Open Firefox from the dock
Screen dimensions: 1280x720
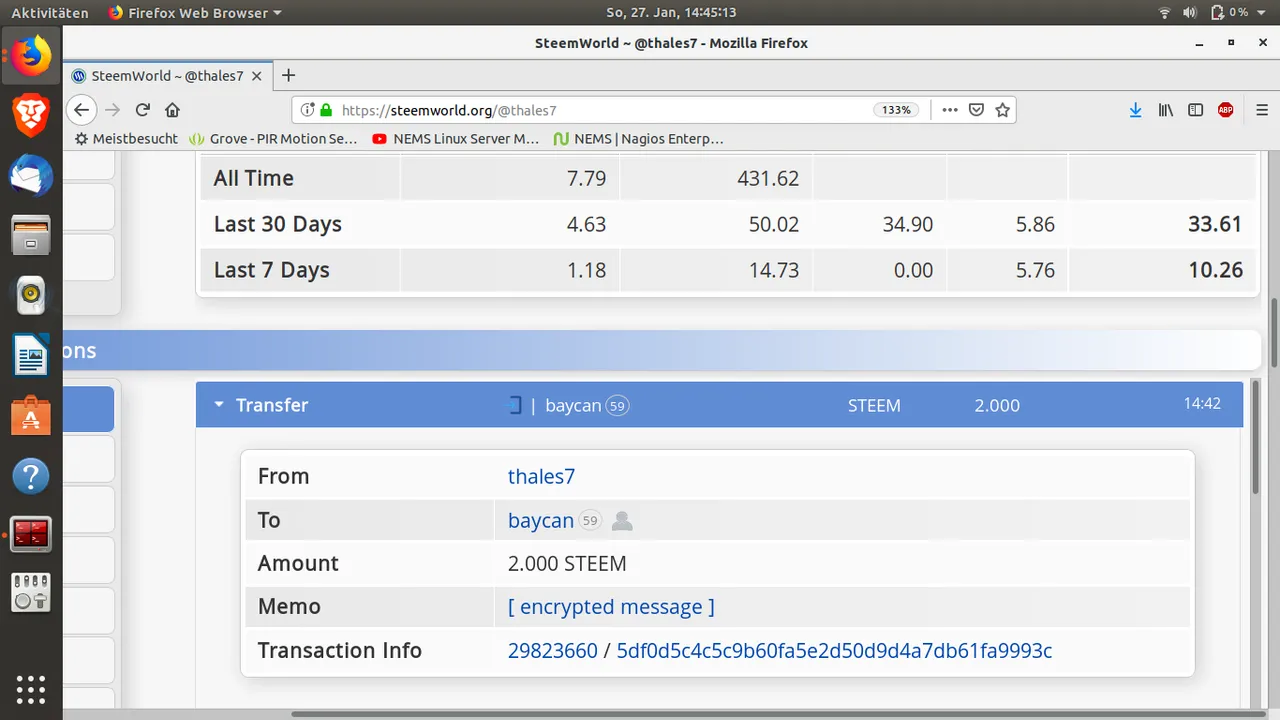click(x=31, y=55)
